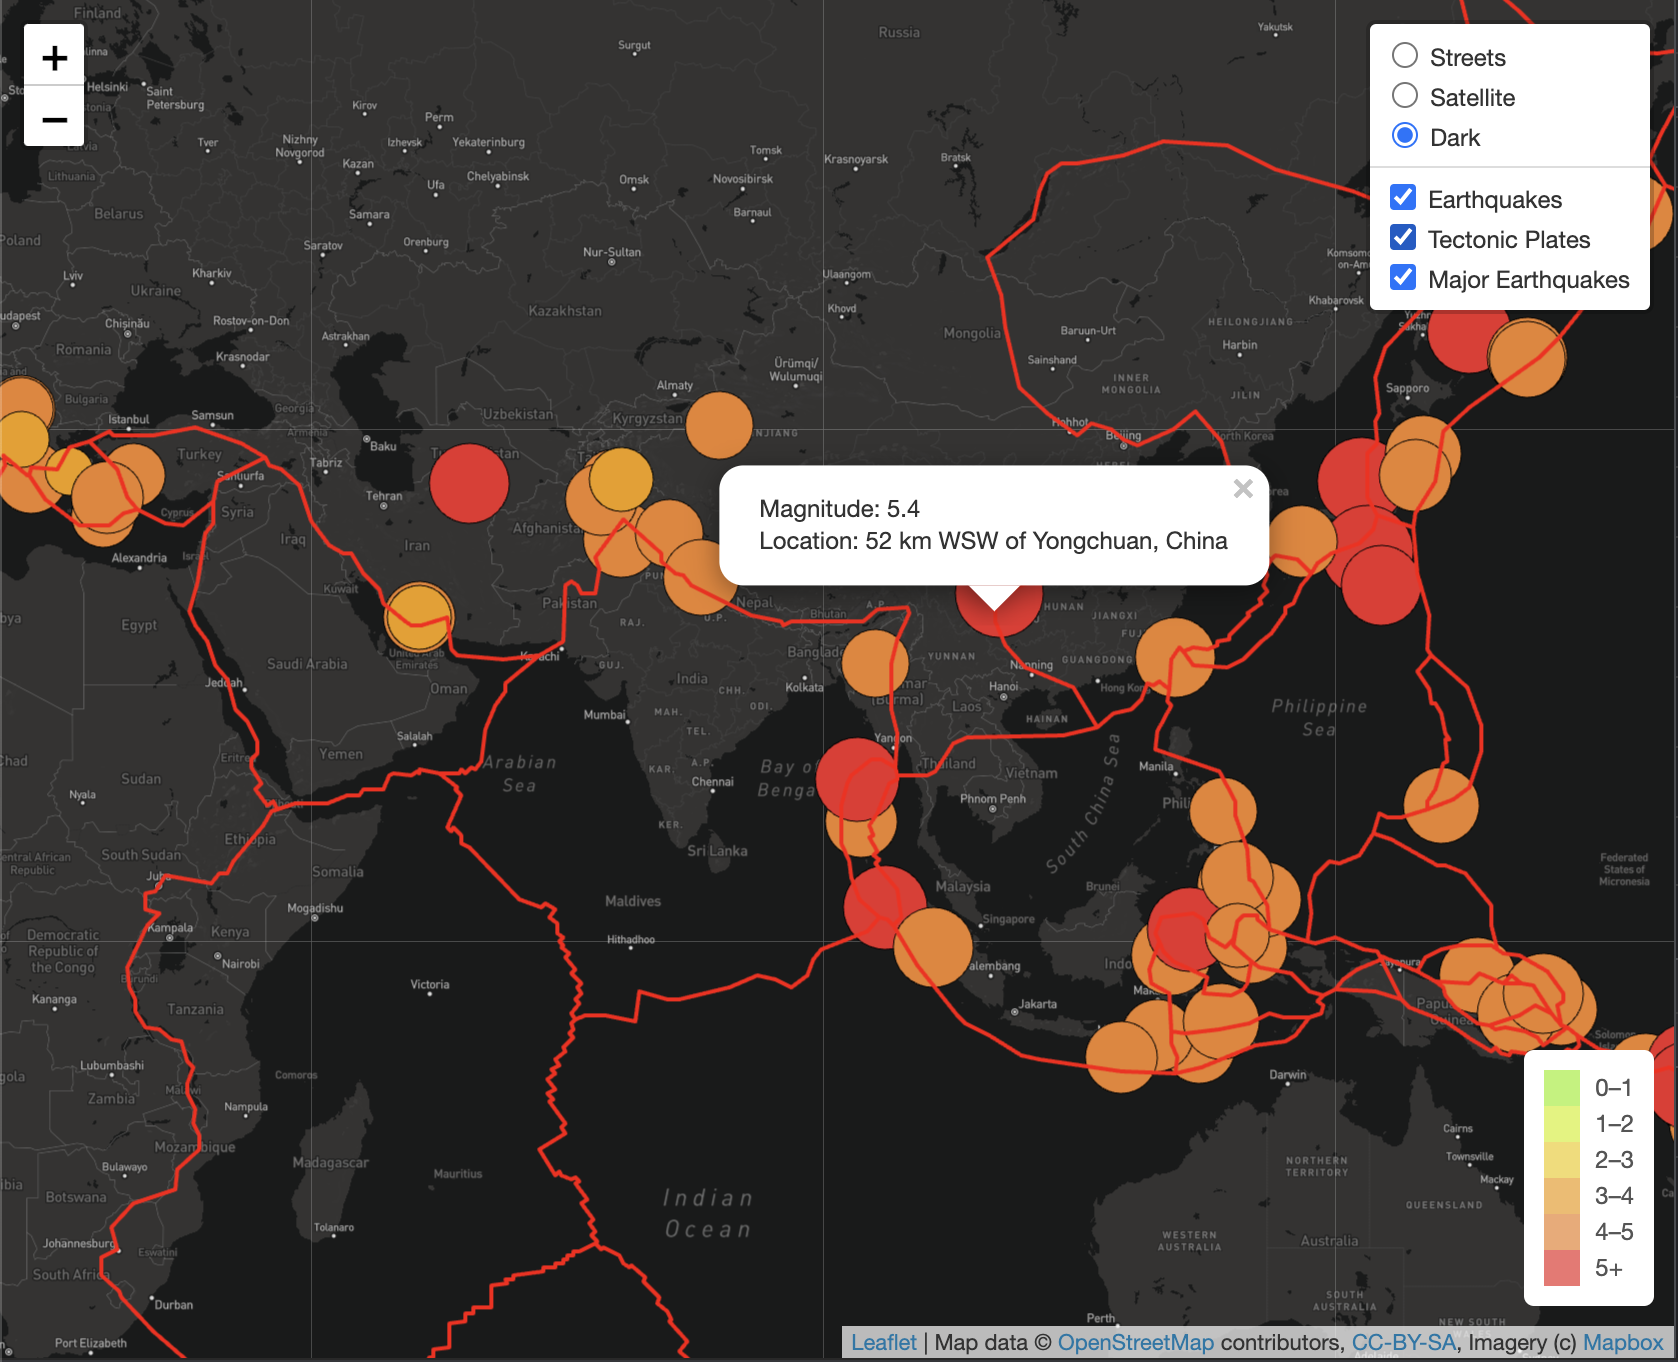Screen dimensions: 1678x1362
Task: Zoom in on the map
Action: coord(54,57)
